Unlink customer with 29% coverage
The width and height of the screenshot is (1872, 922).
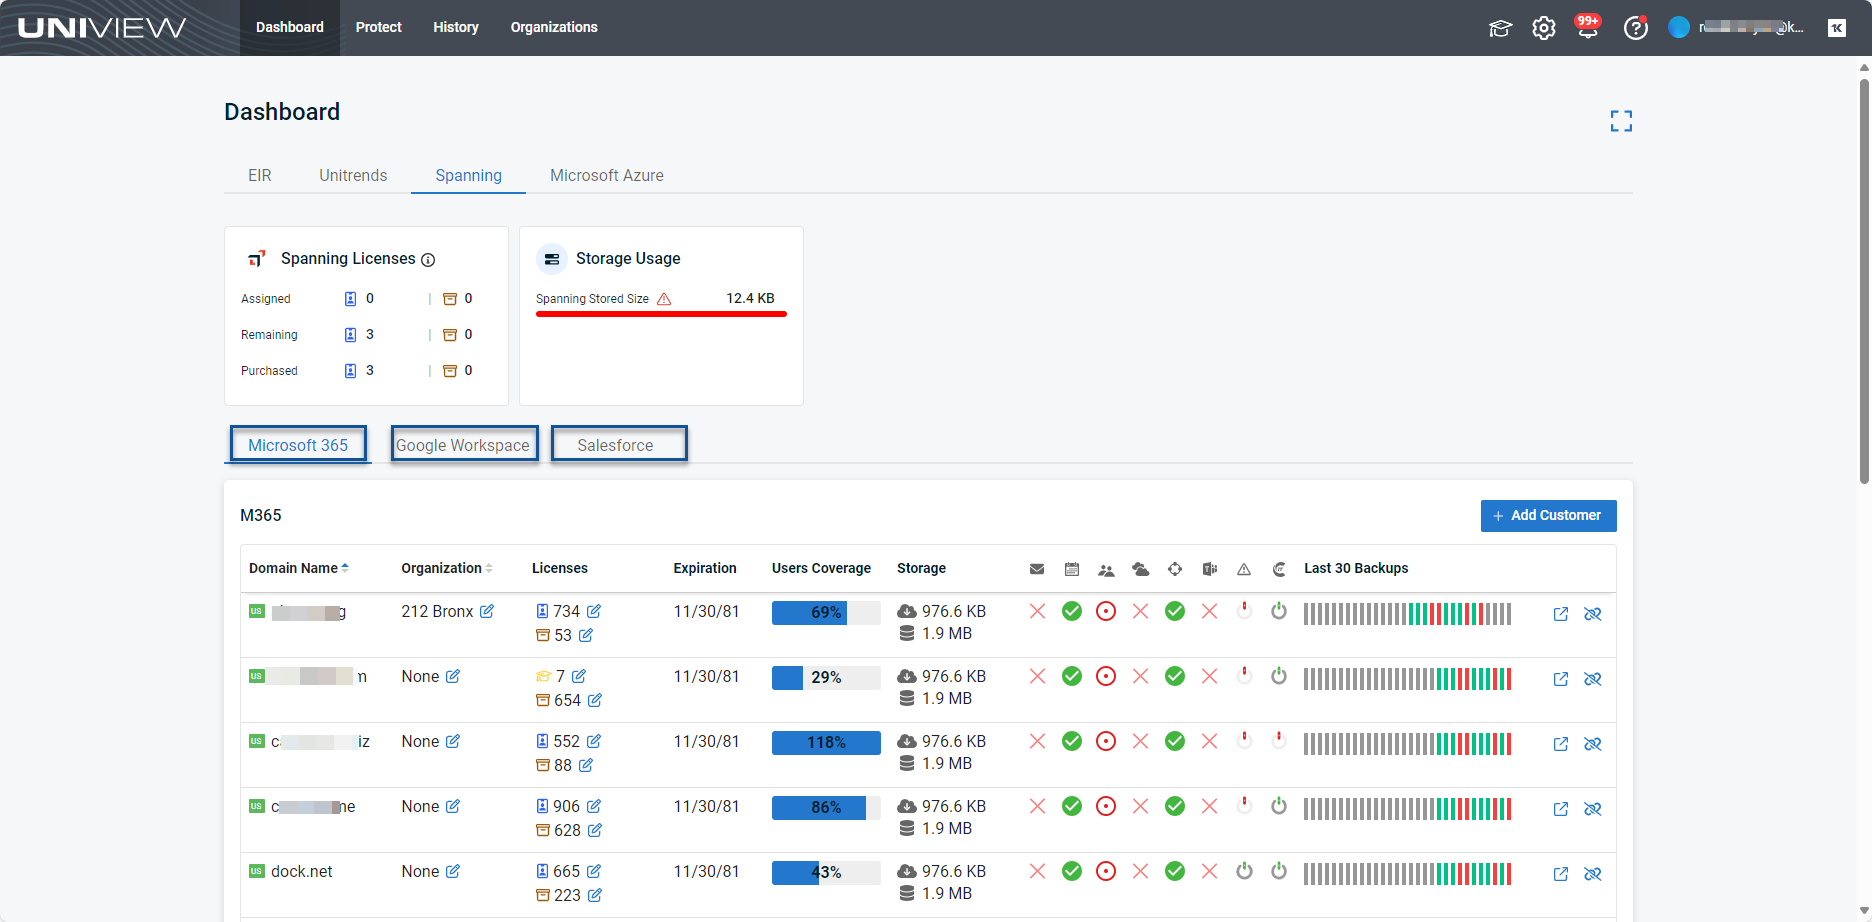[1593, 679]
